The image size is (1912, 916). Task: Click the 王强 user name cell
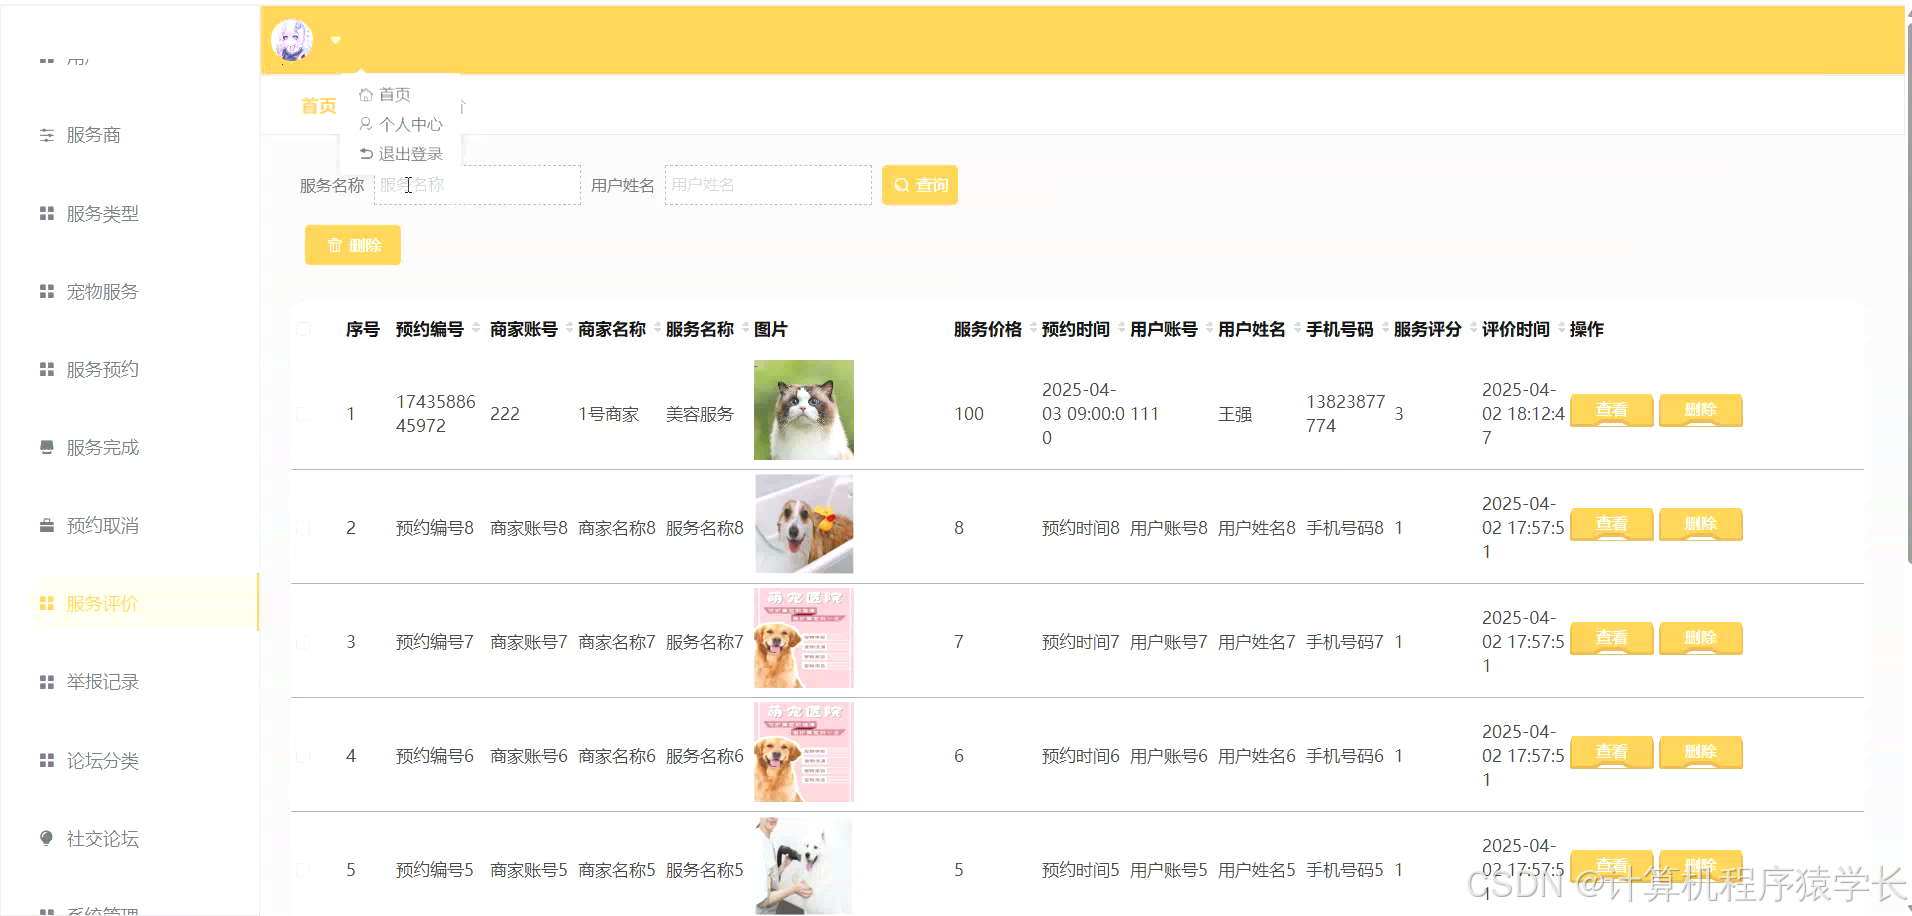click(1235, 414)
